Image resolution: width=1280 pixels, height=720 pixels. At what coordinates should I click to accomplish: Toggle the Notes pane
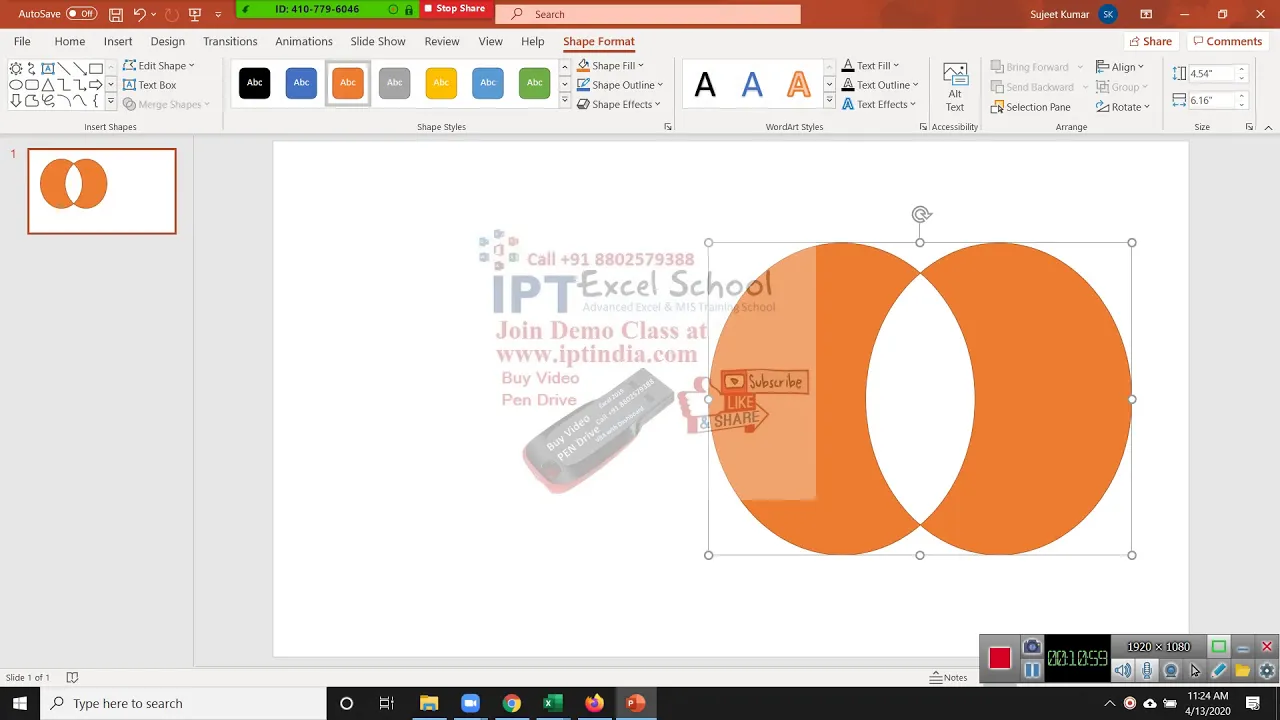pyautogui.click(x=948, y=677)
